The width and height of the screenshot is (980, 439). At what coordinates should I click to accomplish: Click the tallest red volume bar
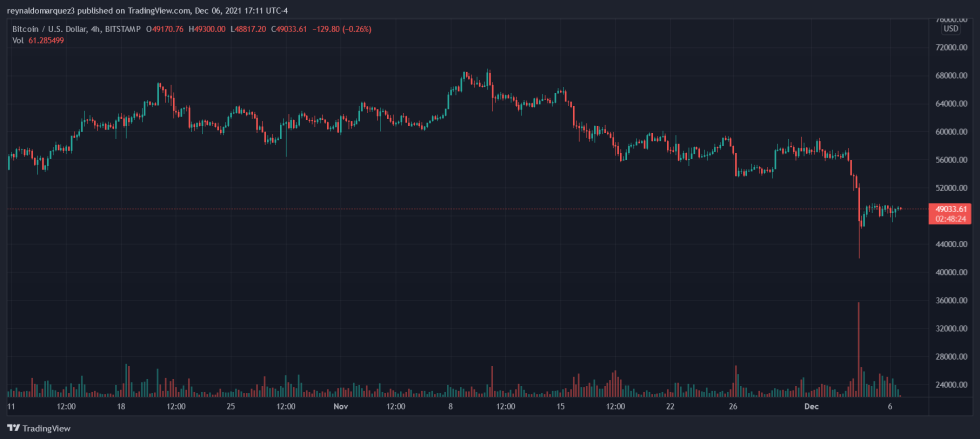click(x=858, y=350)
